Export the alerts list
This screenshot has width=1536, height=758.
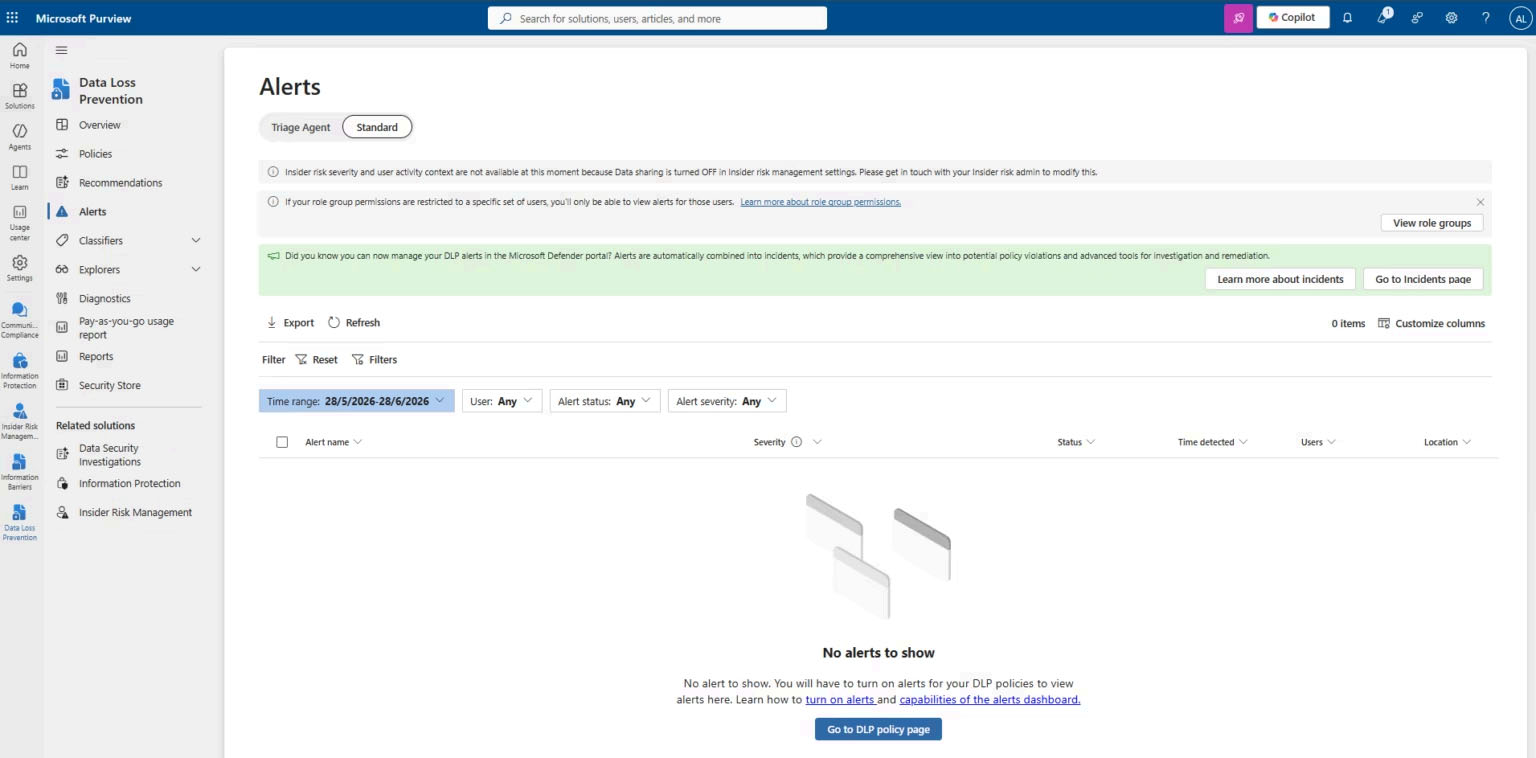pyautogui.click(x=290, y=323)
